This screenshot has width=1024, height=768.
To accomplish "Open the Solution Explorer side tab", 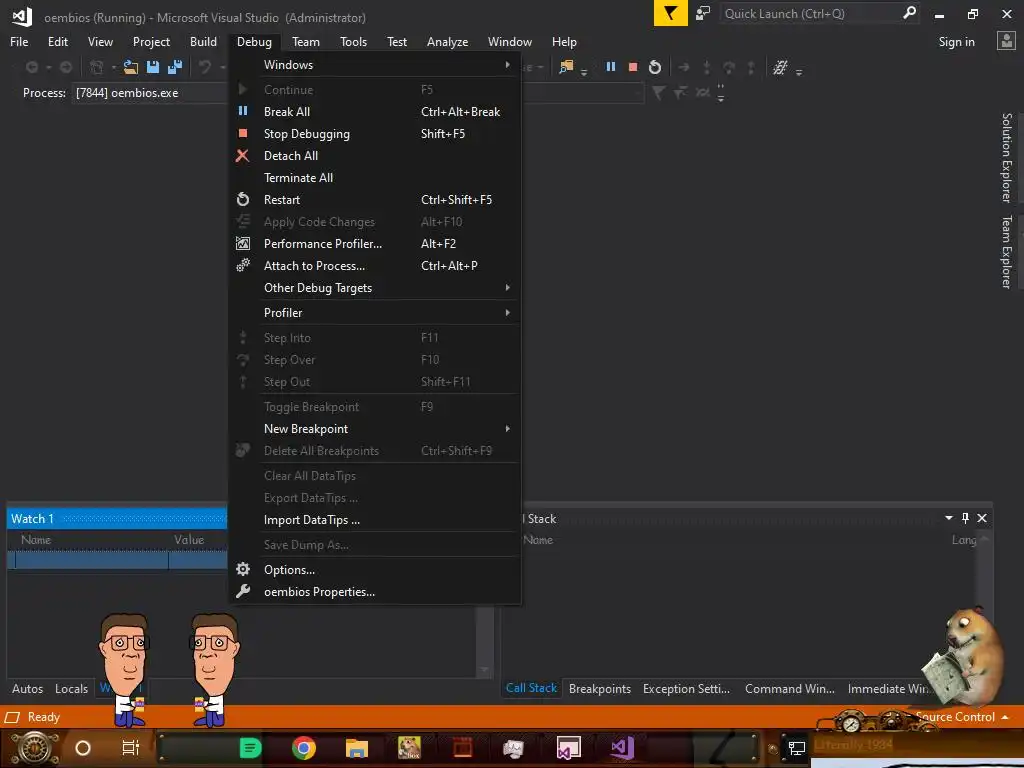I will click(x=1006, y=157).
